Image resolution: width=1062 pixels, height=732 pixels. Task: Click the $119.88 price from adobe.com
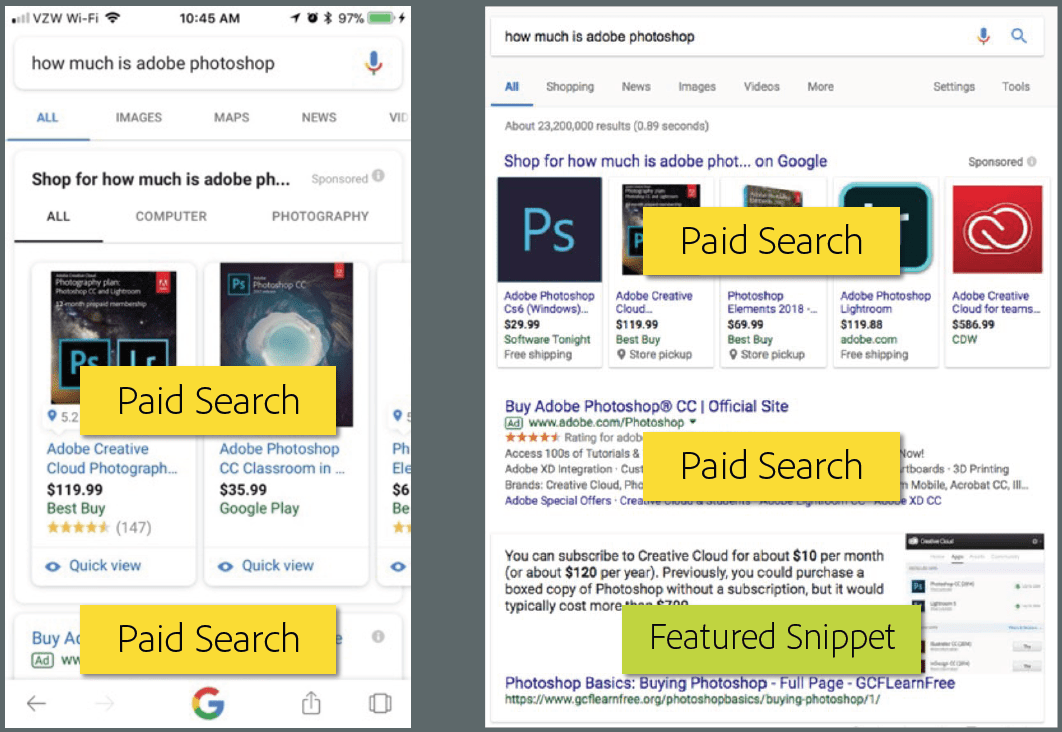click(x=862, y=324)
